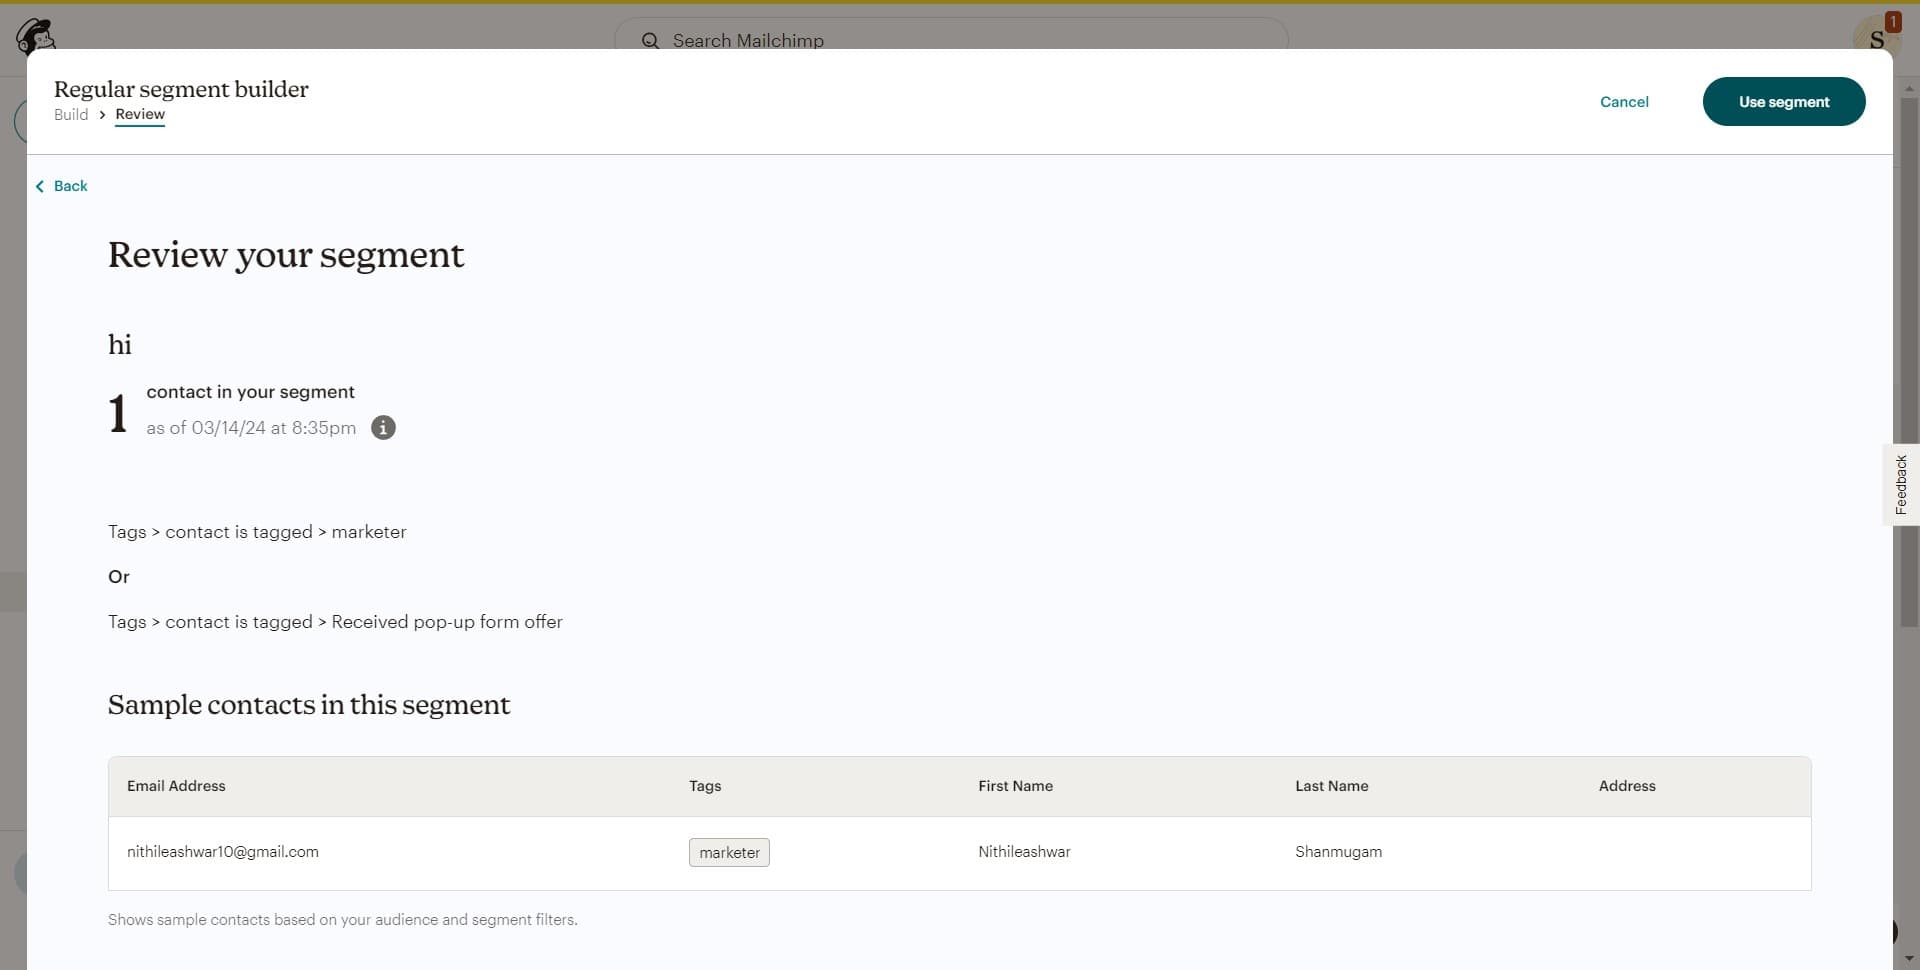Click the info icon beside the timestamp
1920x970 pixels.
[x=383, y=428]
